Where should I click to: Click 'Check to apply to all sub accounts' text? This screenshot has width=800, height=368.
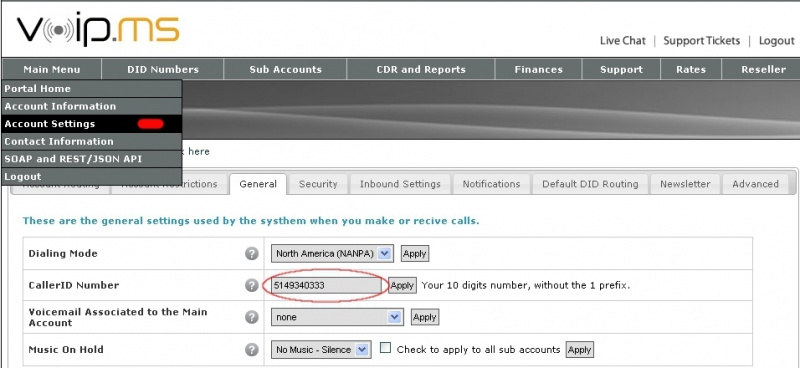click(479, 350)
